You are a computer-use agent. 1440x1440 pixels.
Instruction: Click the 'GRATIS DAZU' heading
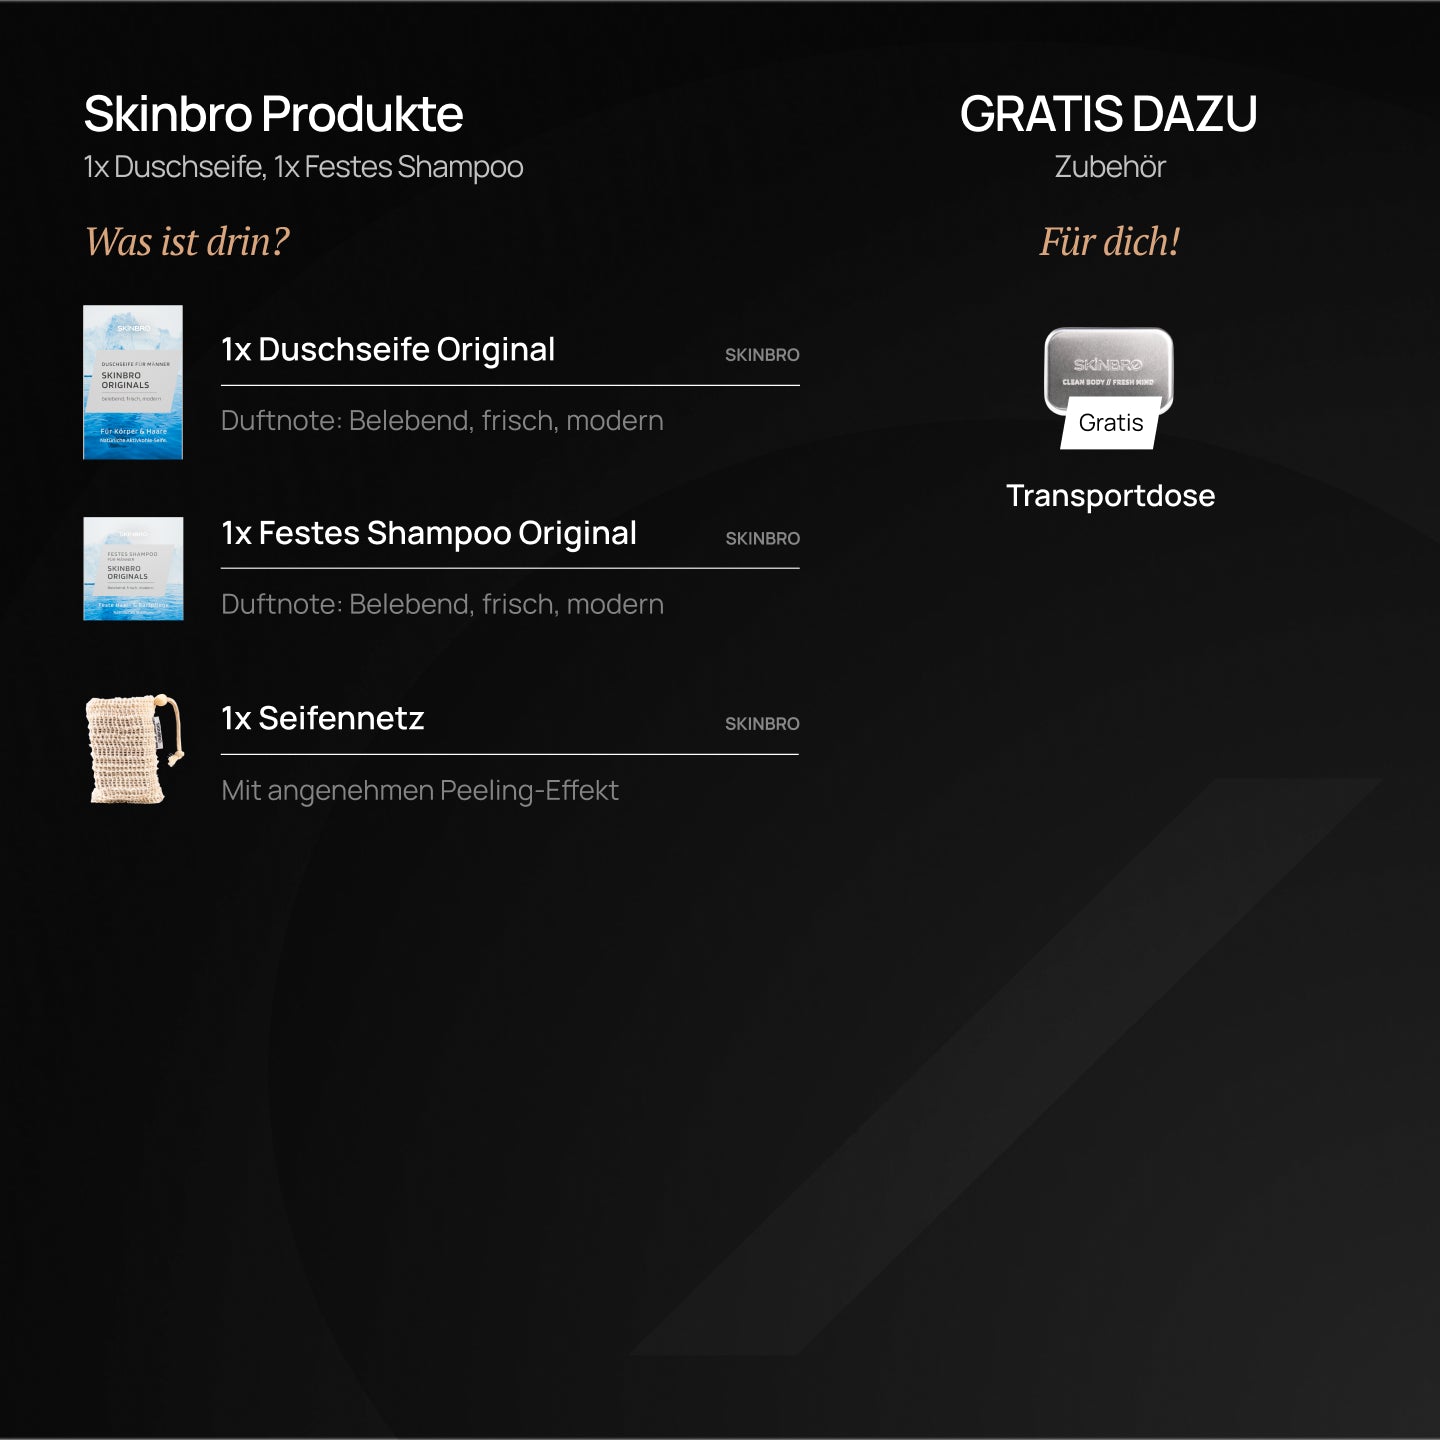(1109, 113)
